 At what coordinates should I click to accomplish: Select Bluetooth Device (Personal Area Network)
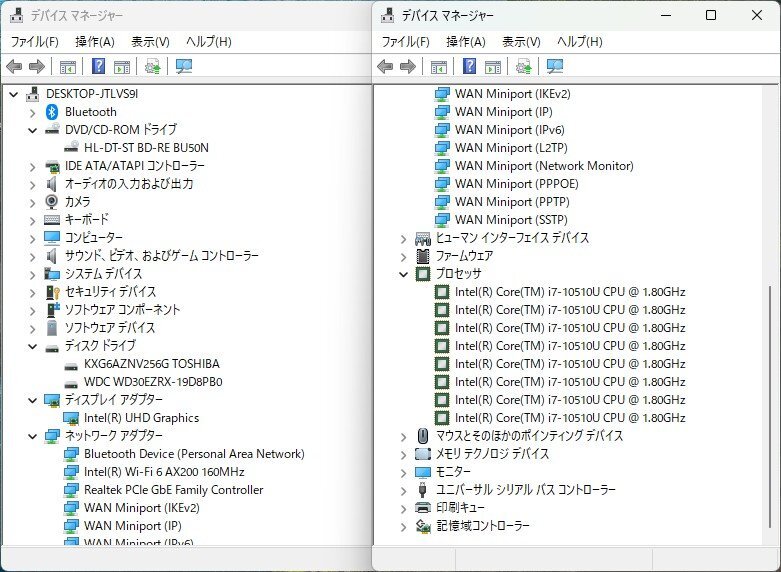point(194,454)
